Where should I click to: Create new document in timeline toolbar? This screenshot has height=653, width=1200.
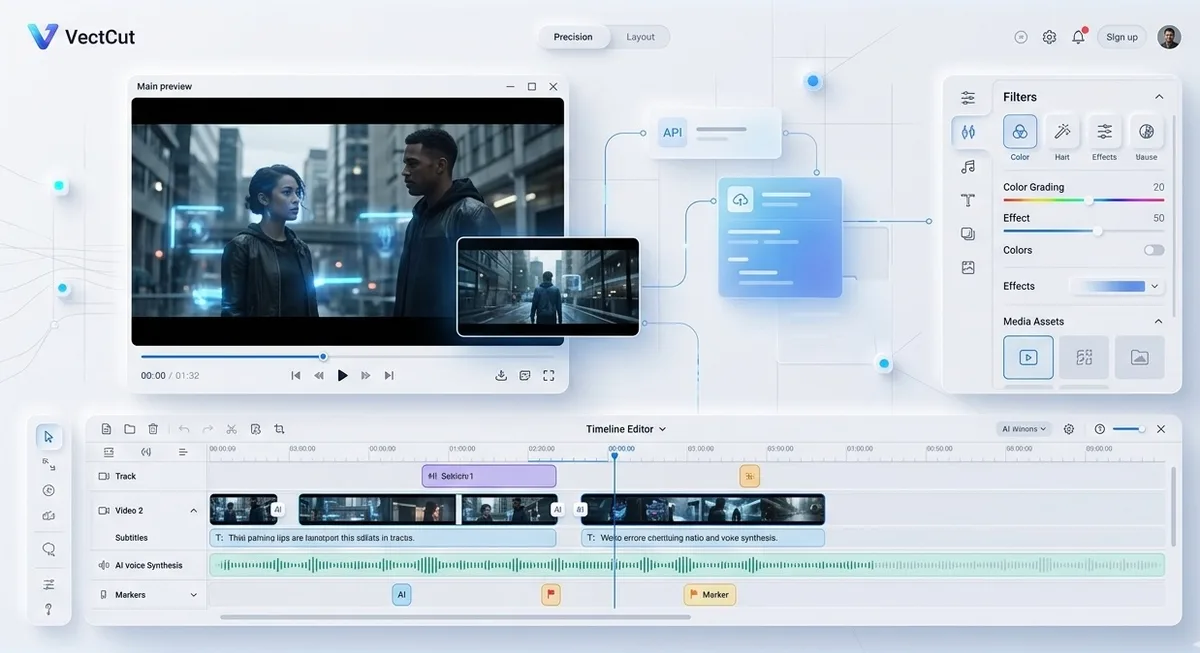pyautogui.click(x=106, y=429)
